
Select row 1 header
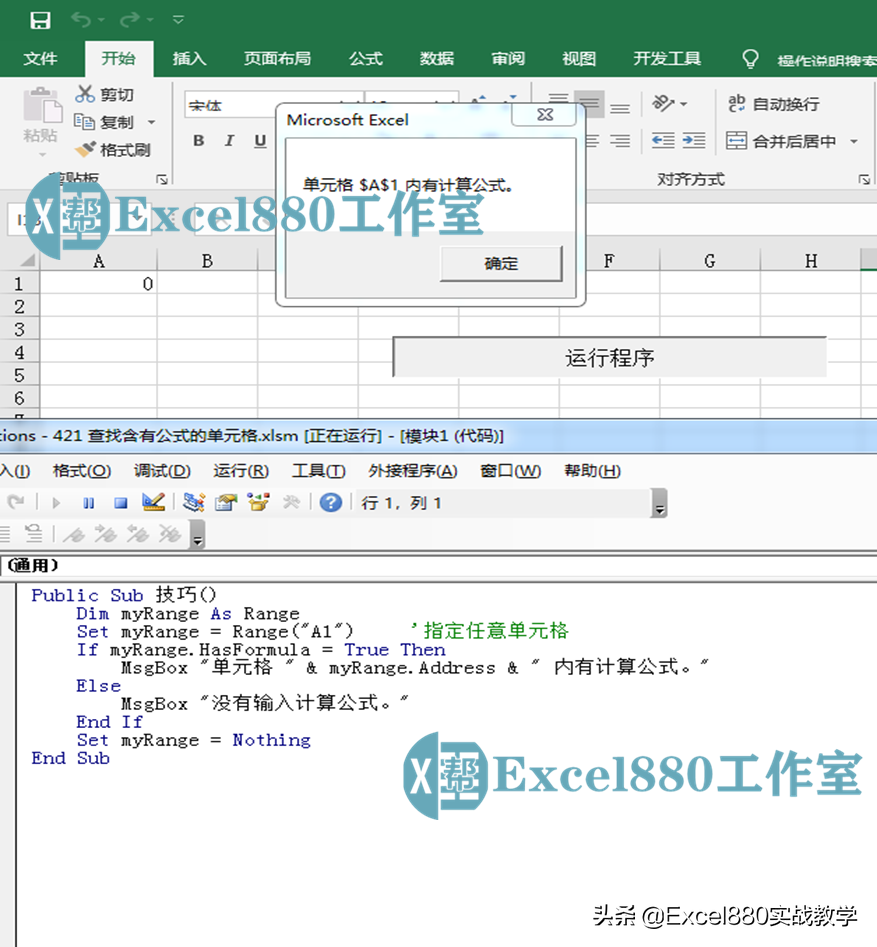click(x=19, y=283)
